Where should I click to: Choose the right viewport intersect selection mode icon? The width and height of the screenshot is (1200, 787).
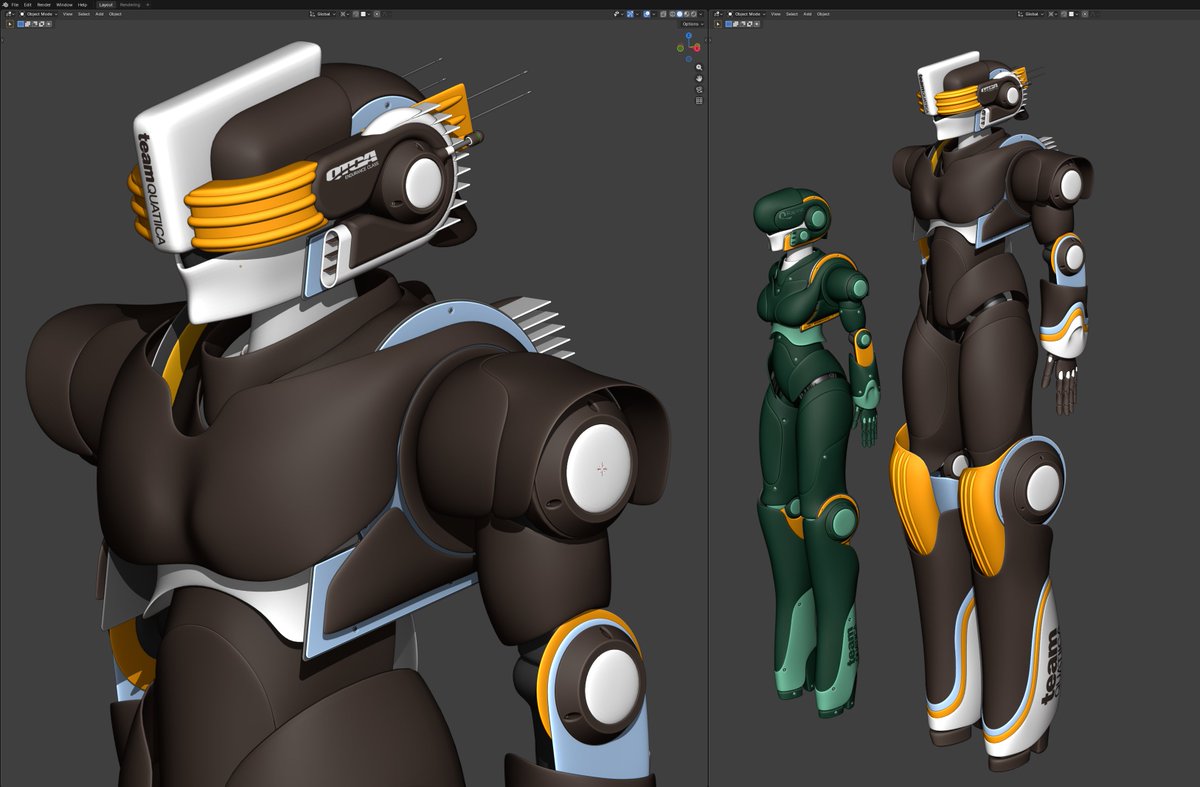pyautogui.click(x=756, y=24)
